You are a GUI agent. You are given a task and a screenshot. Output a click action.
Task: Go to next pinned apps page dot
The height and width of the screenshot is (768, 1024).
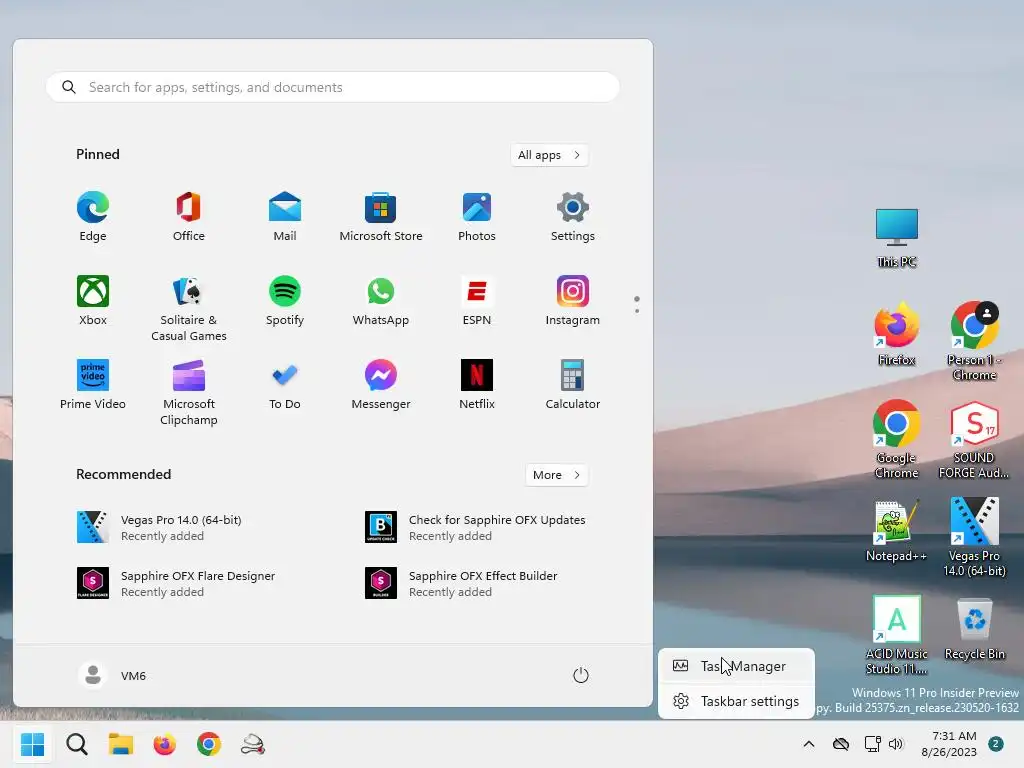point(637,311)
